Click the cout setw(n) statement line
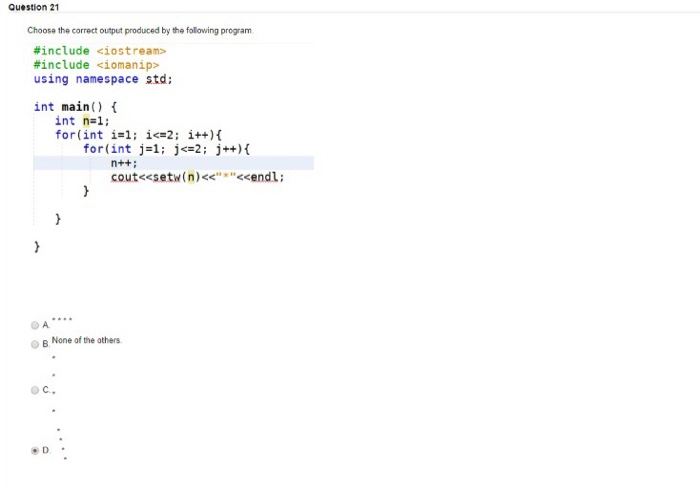 coord(197,177)
